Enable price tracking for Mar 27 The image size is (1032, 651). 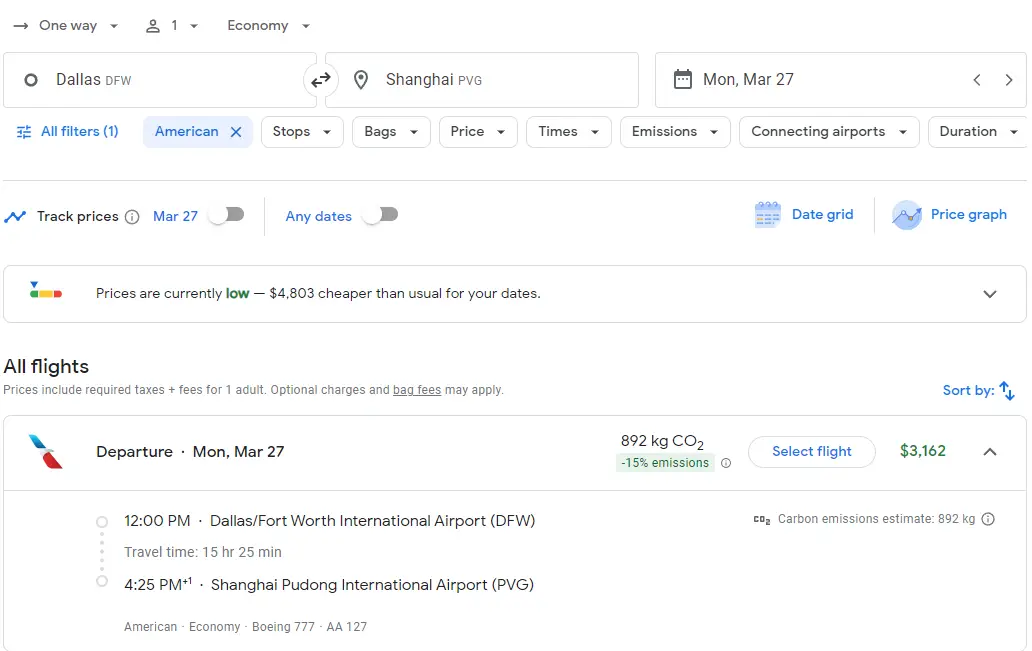click(x=226, y=215)
